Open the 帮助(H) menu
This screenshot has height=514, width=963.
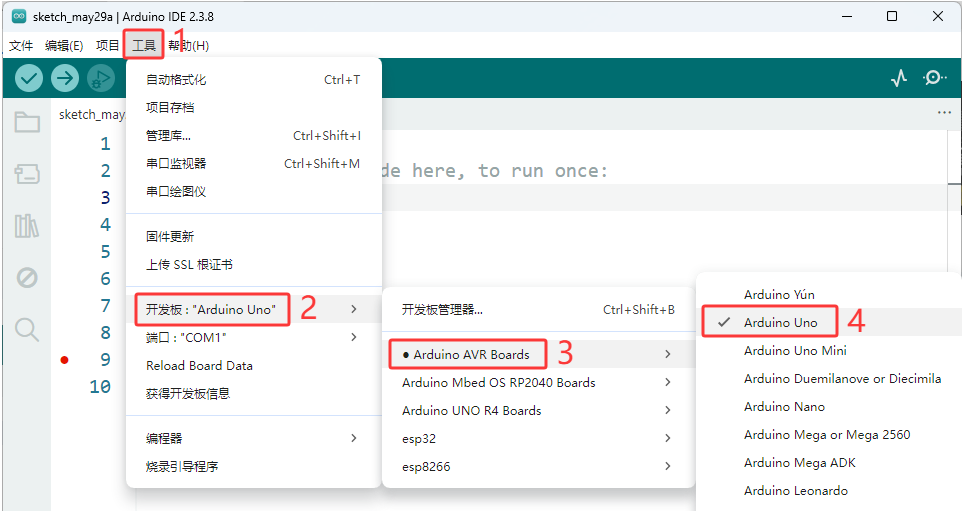pyautogui.click(x=188, y=45)
